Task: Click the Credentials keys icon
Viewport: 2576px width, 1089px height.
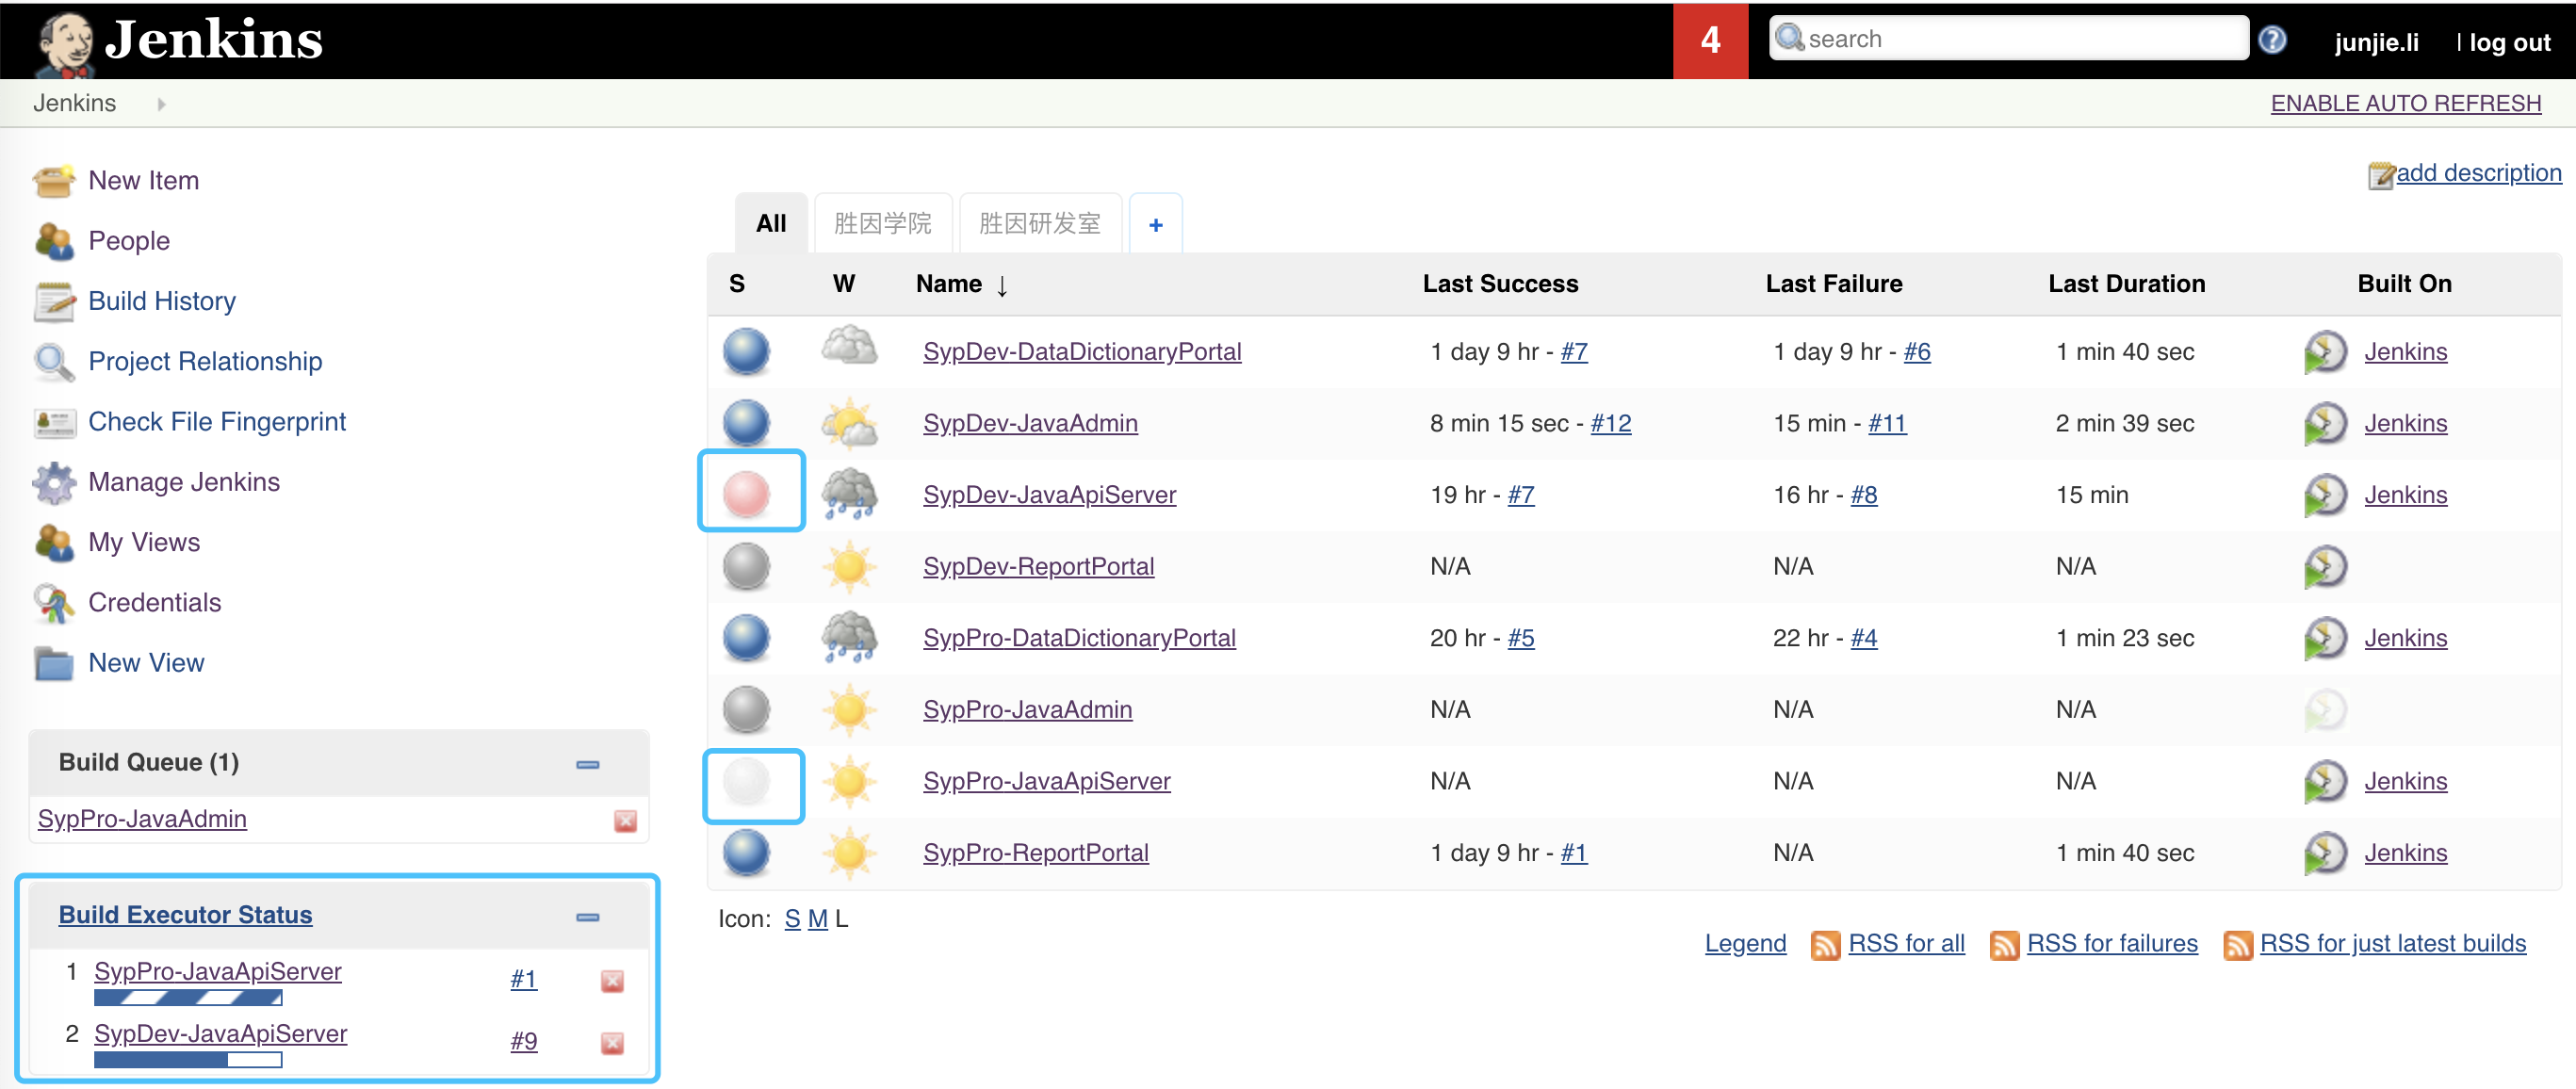Action: coord(54,602)
